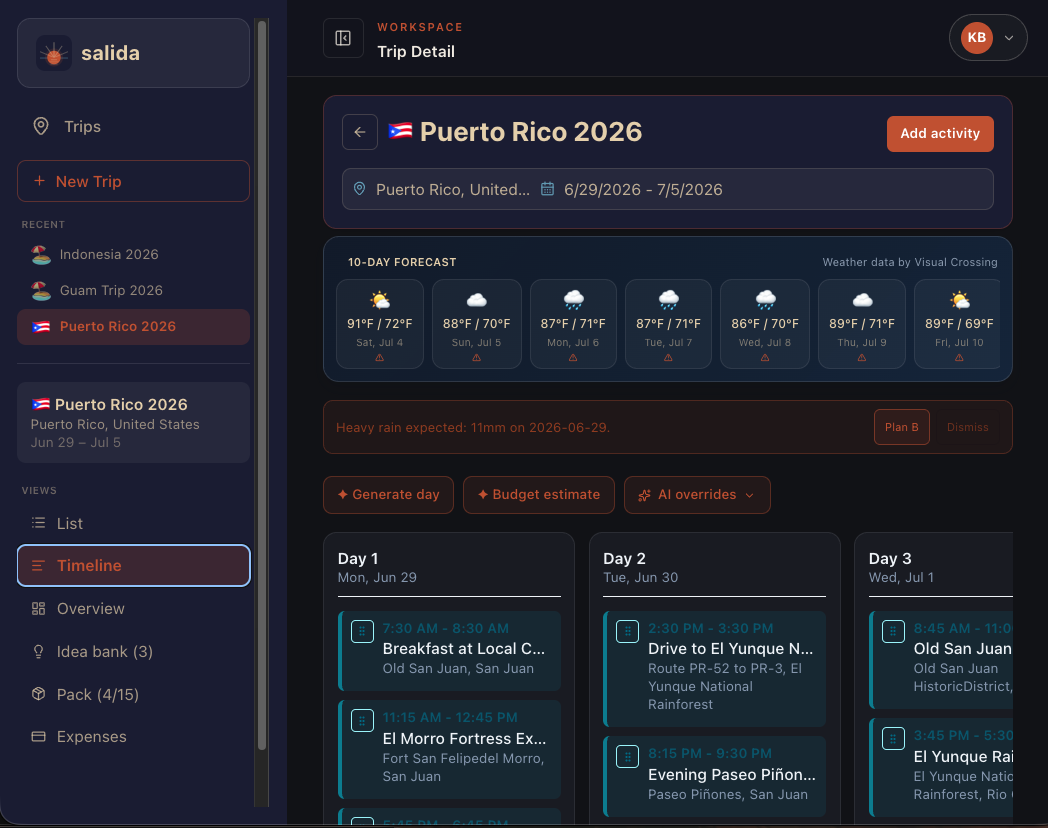Expand the AI overrides dropdown

(697, 495)
